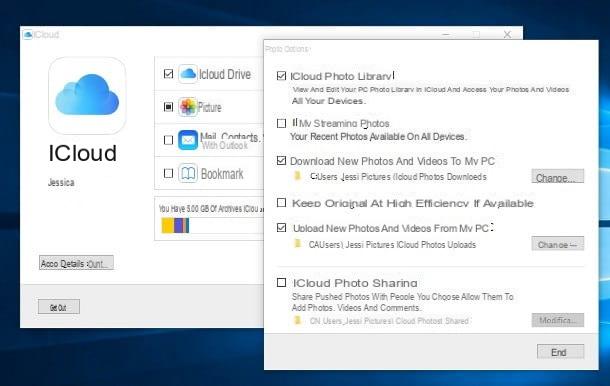The image size is (610, 386).
Task: Click the Cloud Photos Shared path text
Action: [389, 321]
